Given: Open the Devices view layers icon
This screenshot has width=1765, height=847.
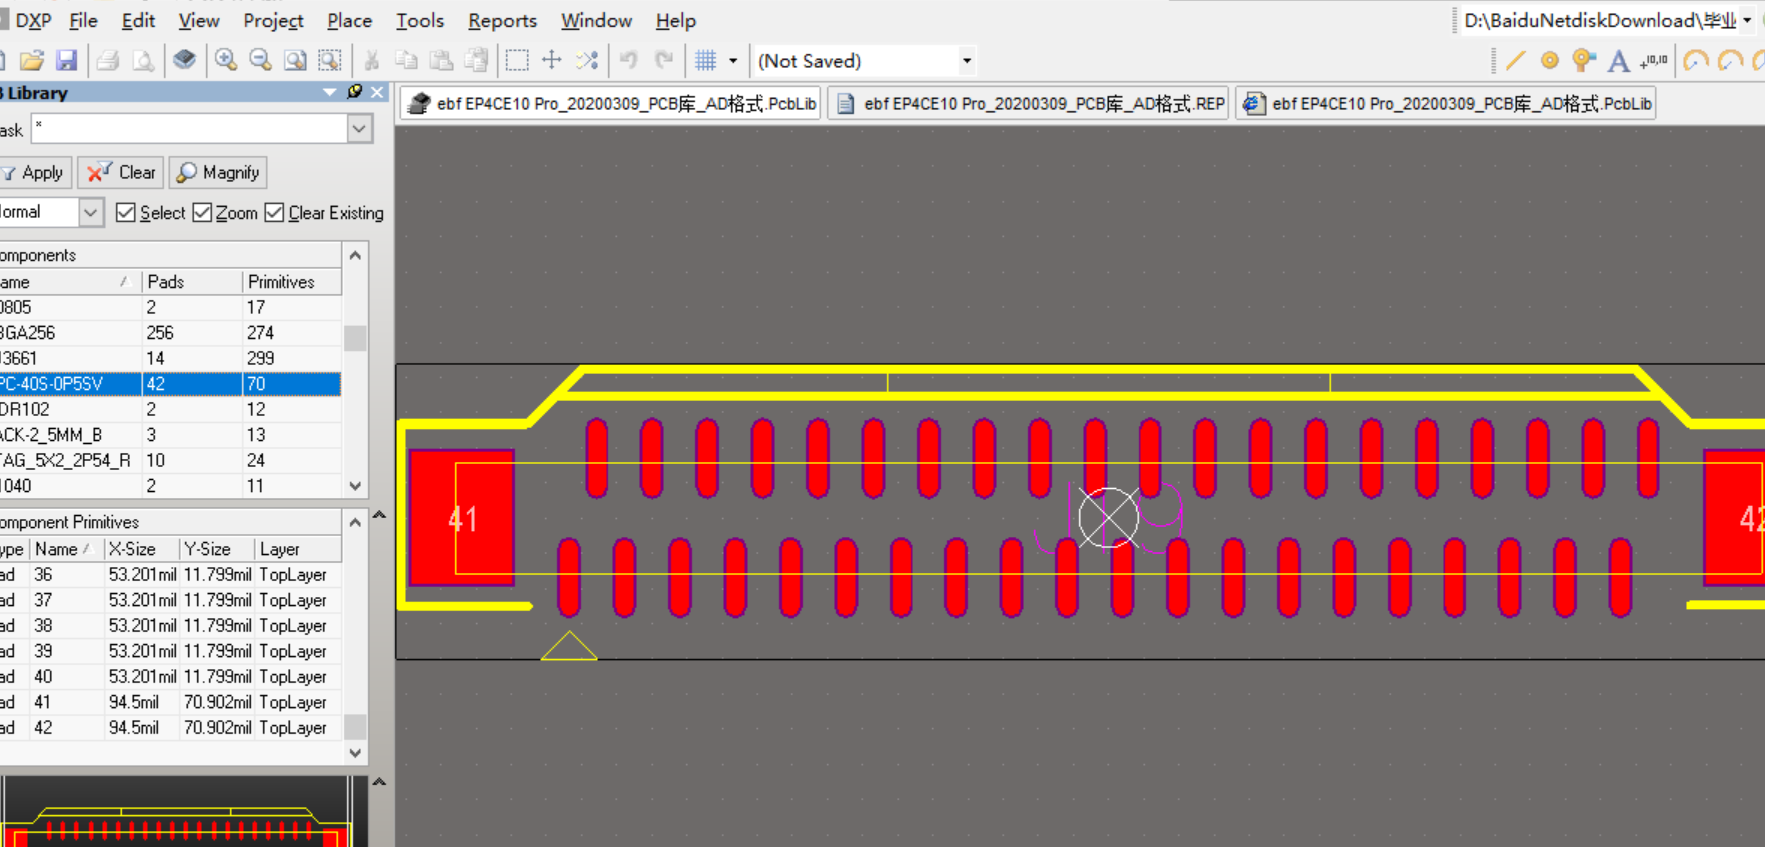Looking at the screenshot, I should pos(184,61).
